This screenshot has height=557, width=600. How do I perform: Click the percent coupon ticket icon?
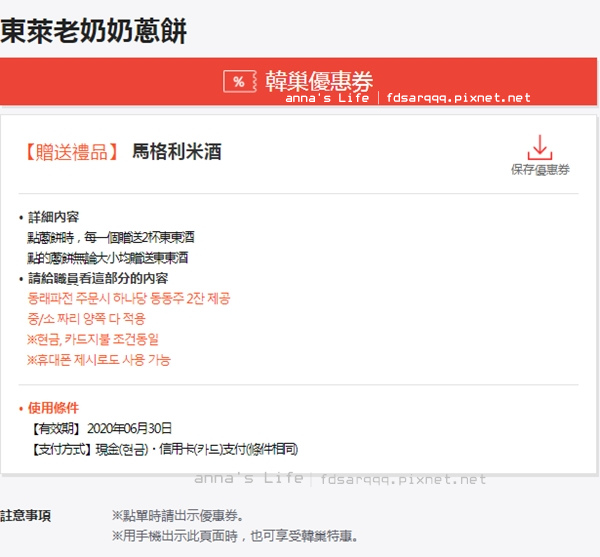point(240,81)
